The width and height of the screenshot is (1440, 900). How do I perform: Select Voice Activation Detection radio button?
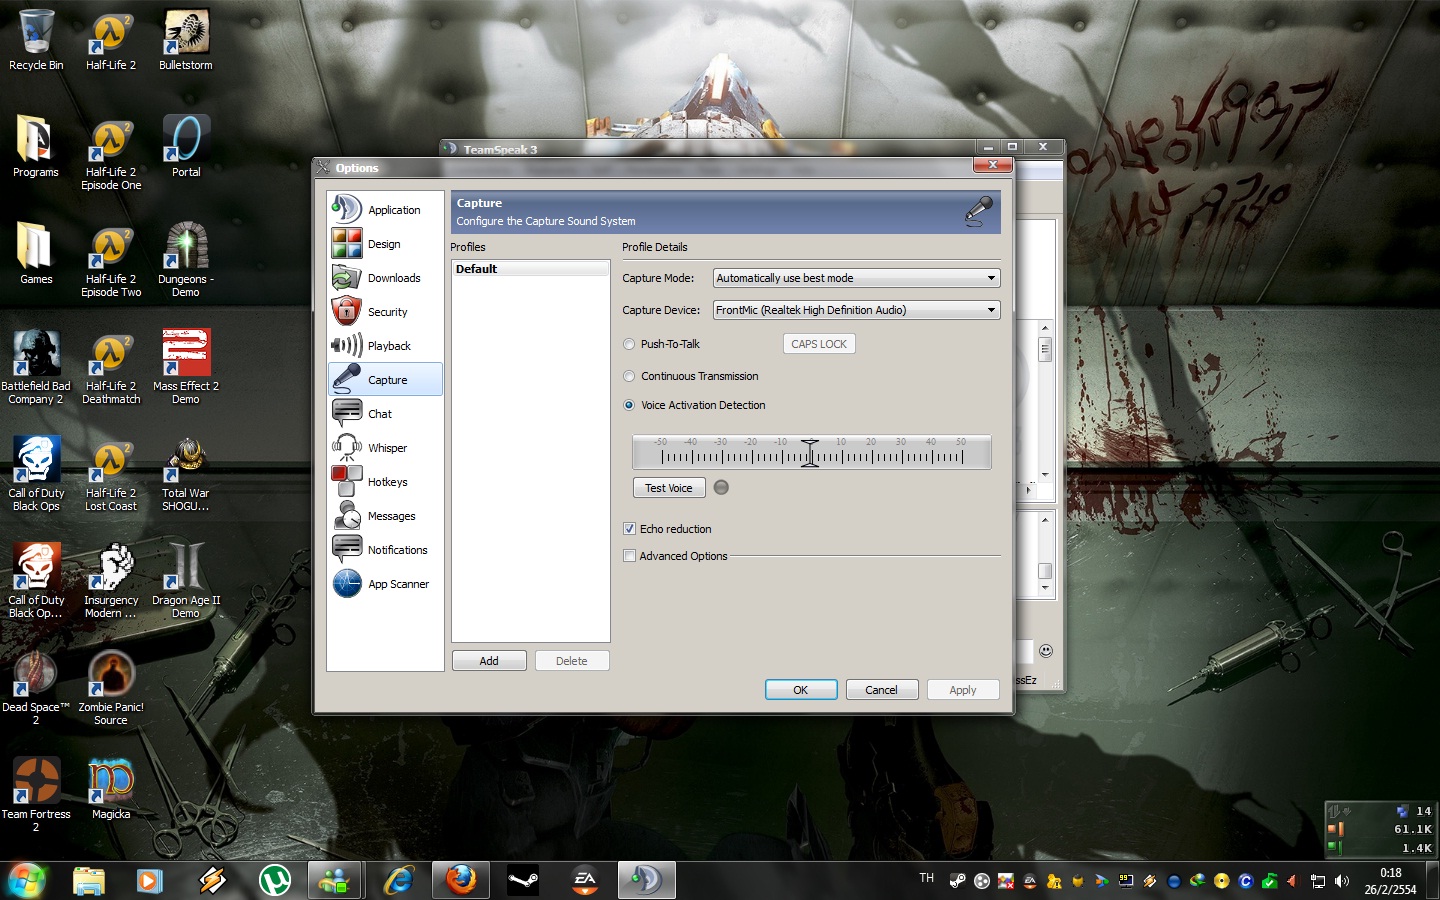click(629, 405)
